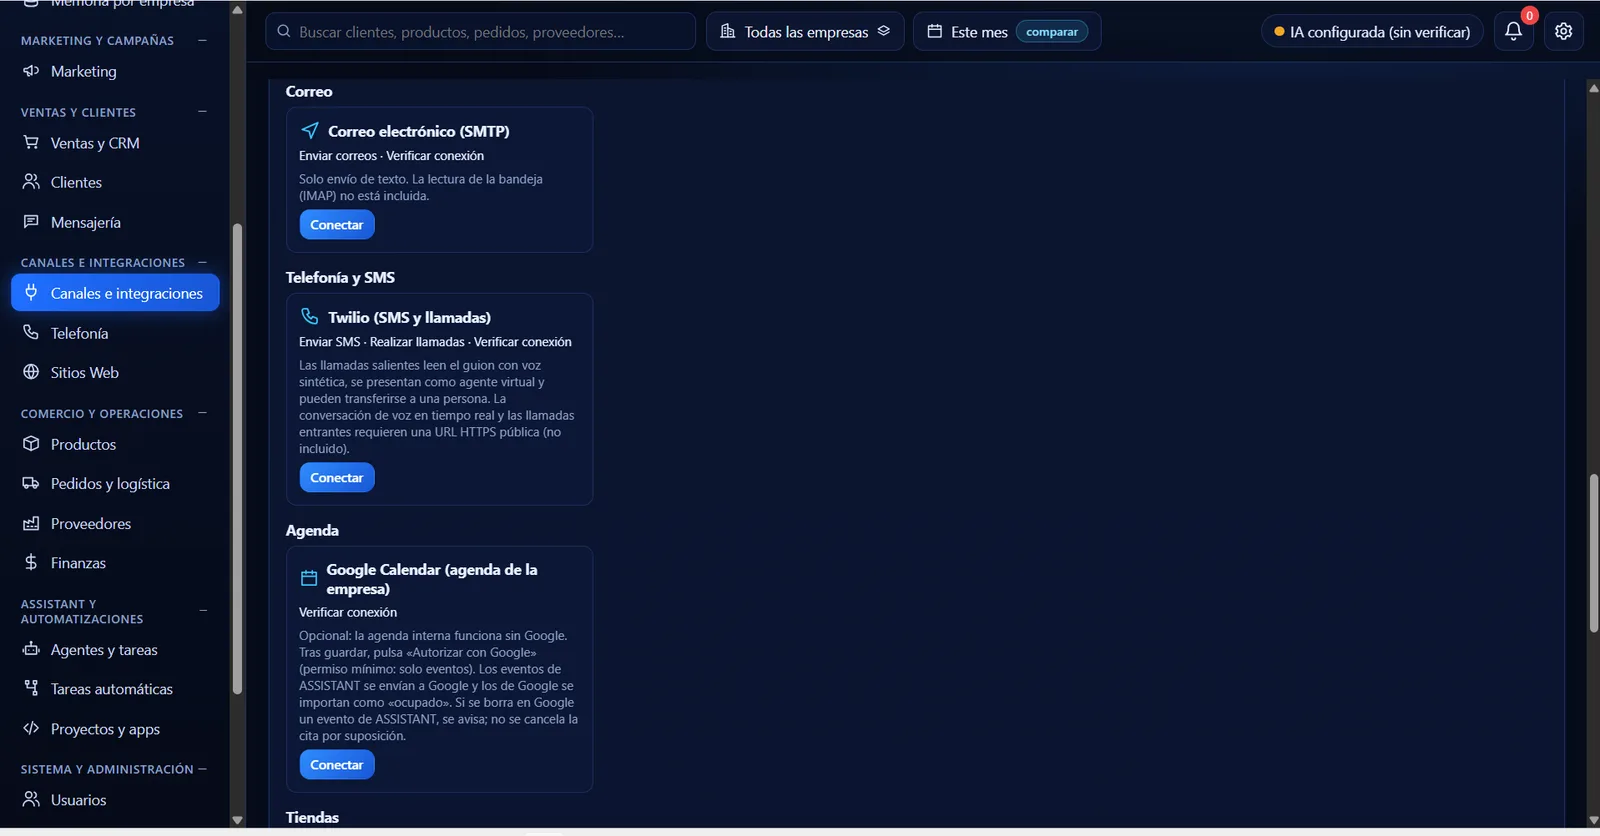Screen dimensions: 1600x836
Task: Connect the Twilio SMS y llamadas integration
Action: pos(337,478)
